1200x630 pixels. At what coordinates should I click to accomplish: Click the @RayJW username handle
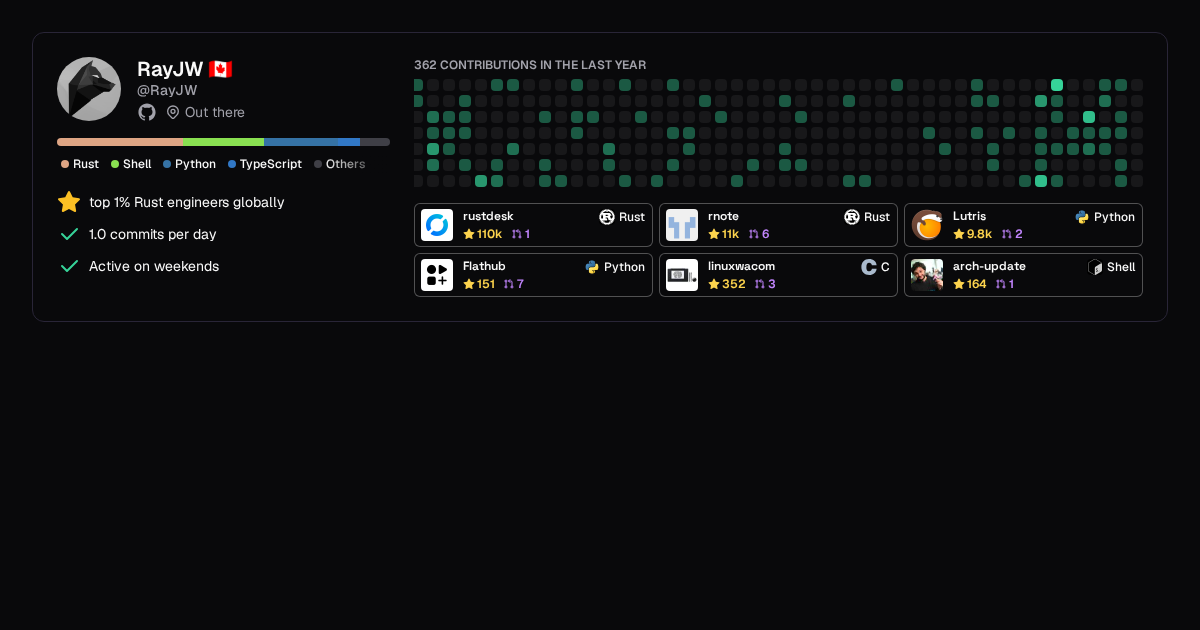click(x=167, y=90)
